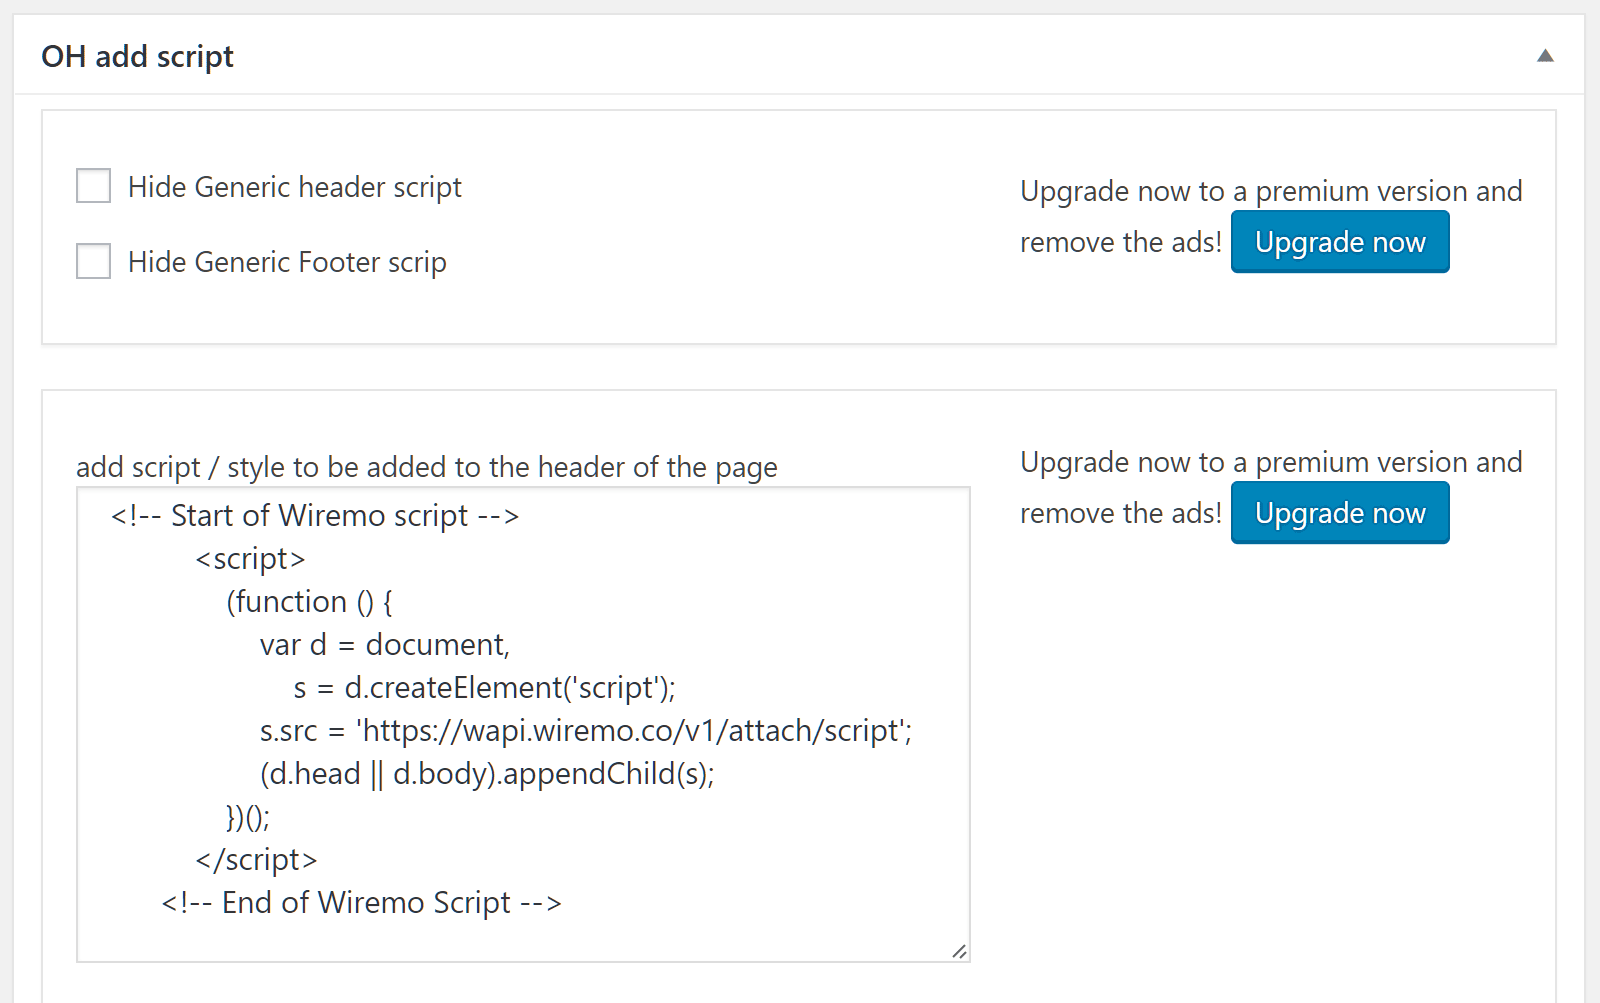Enable Hide Generic header script checkbox

(x=94, y=186)
